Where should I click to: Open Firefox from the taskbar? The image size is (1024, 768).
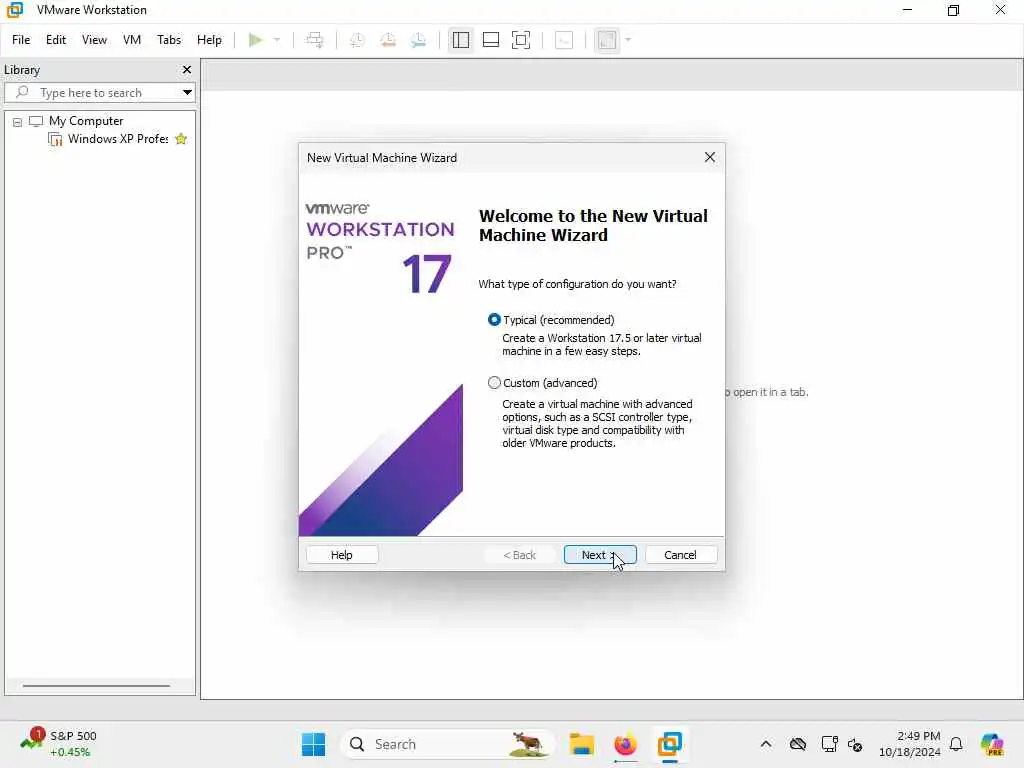[x=625, y=744]
